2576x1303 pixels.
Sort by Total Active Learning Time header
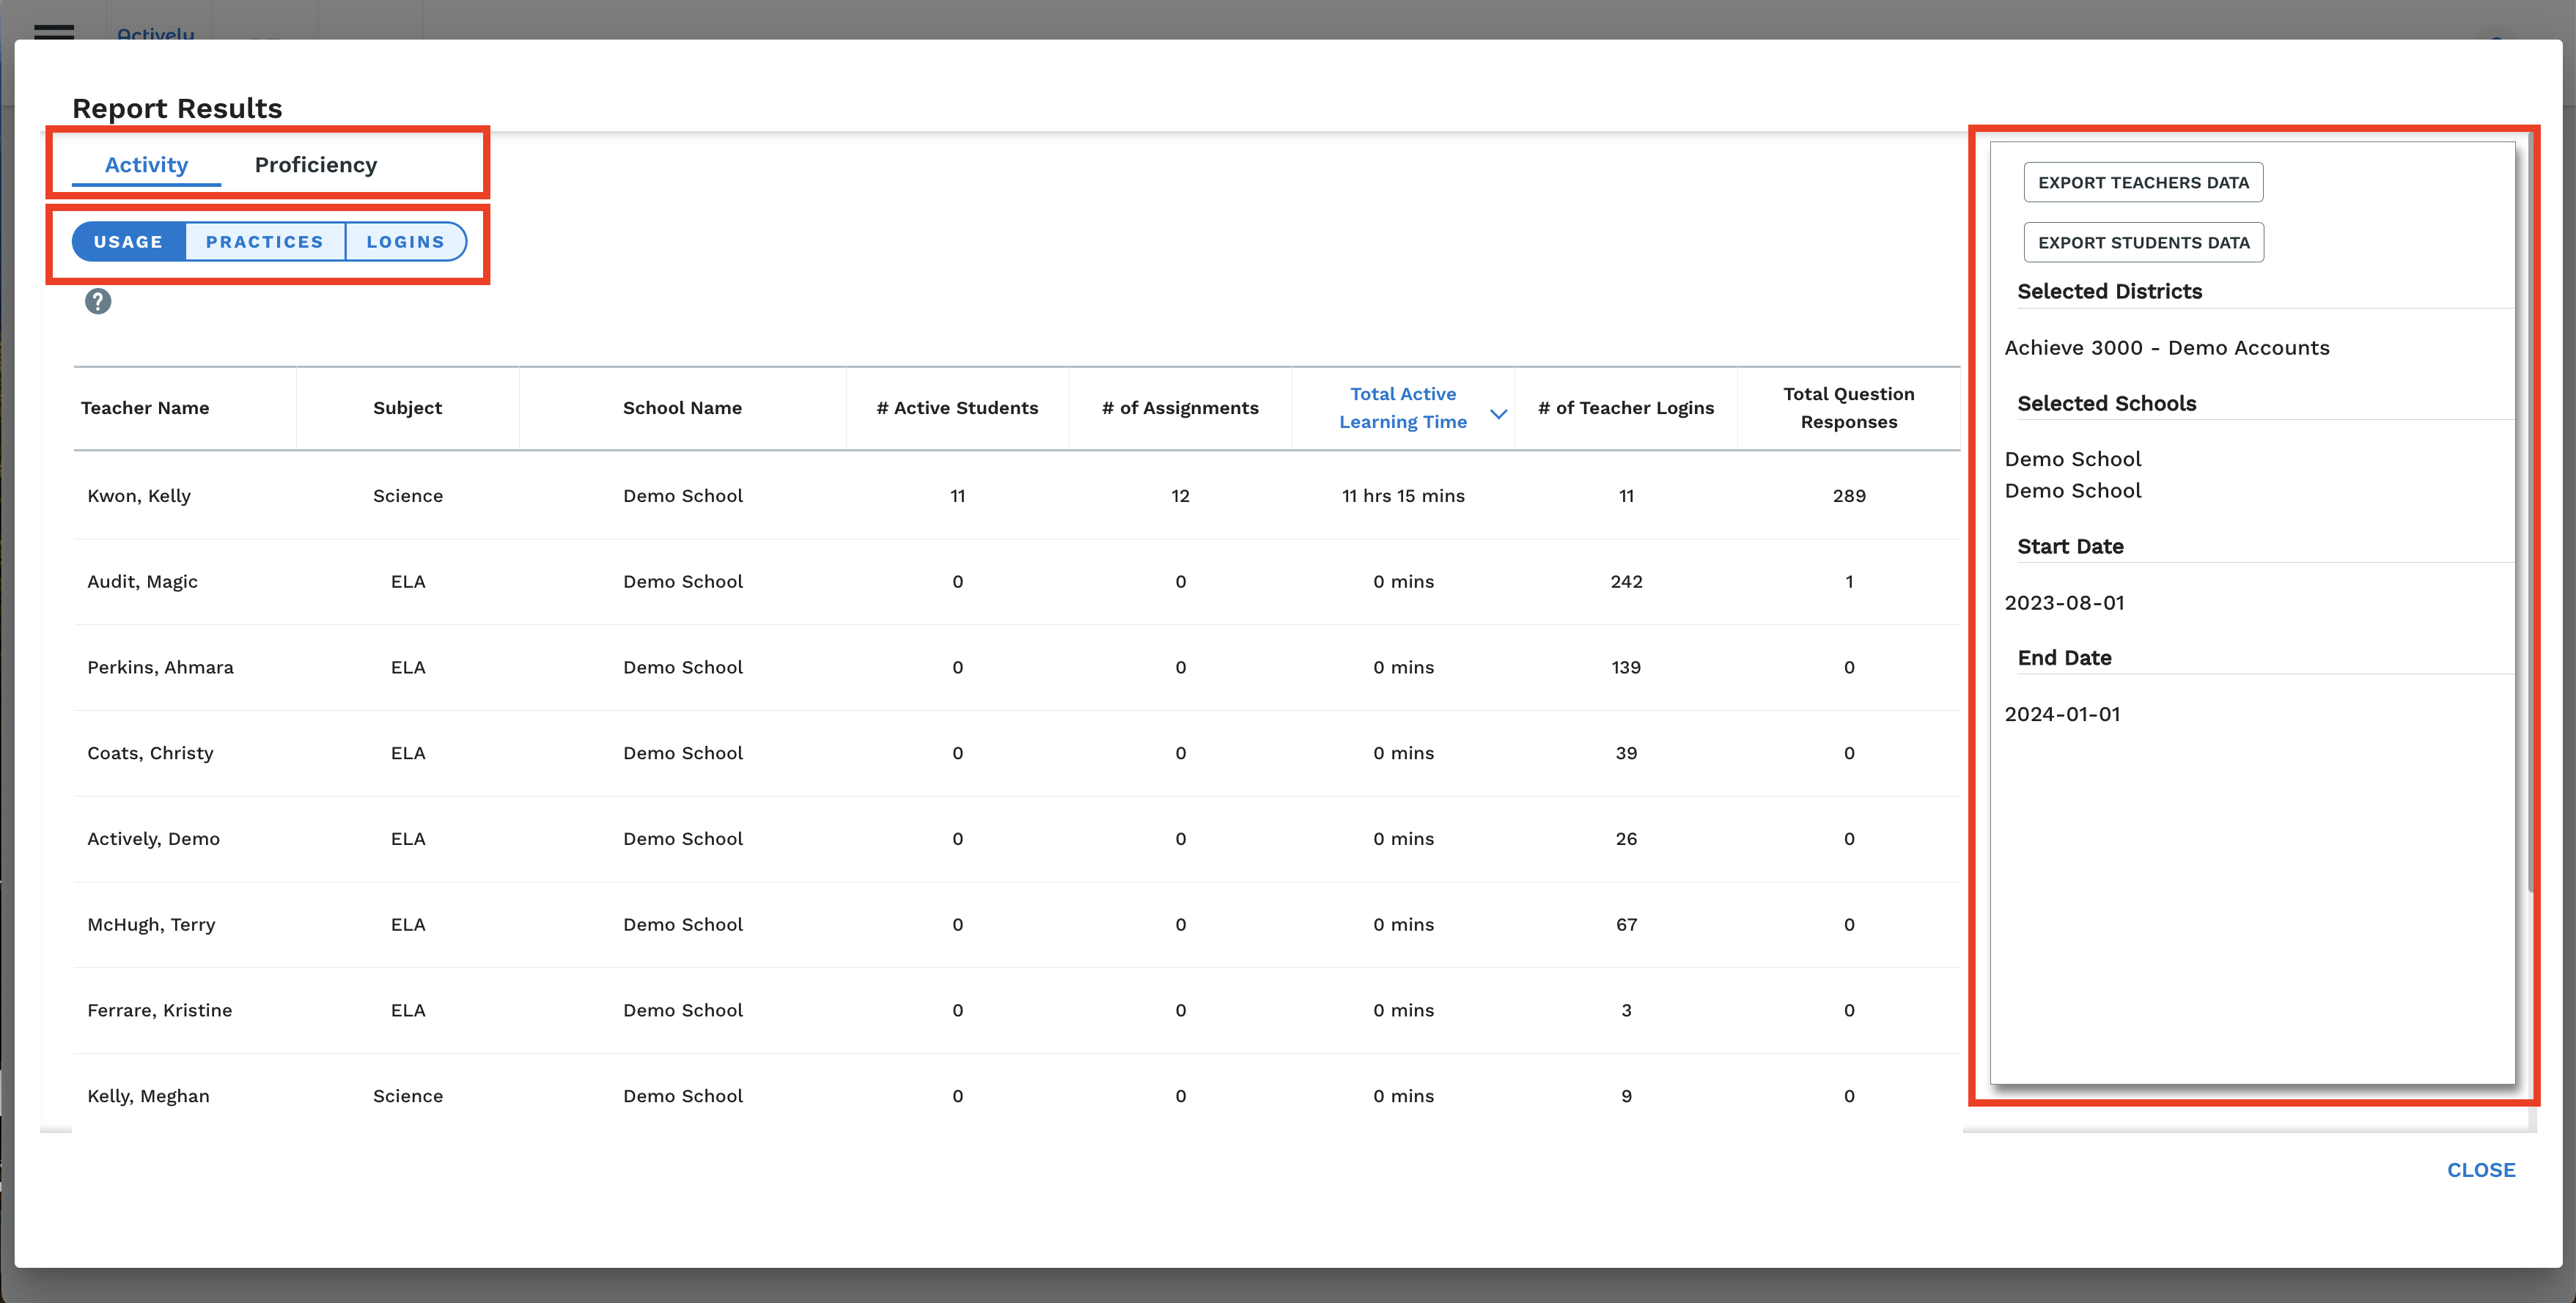point(1403,408)
